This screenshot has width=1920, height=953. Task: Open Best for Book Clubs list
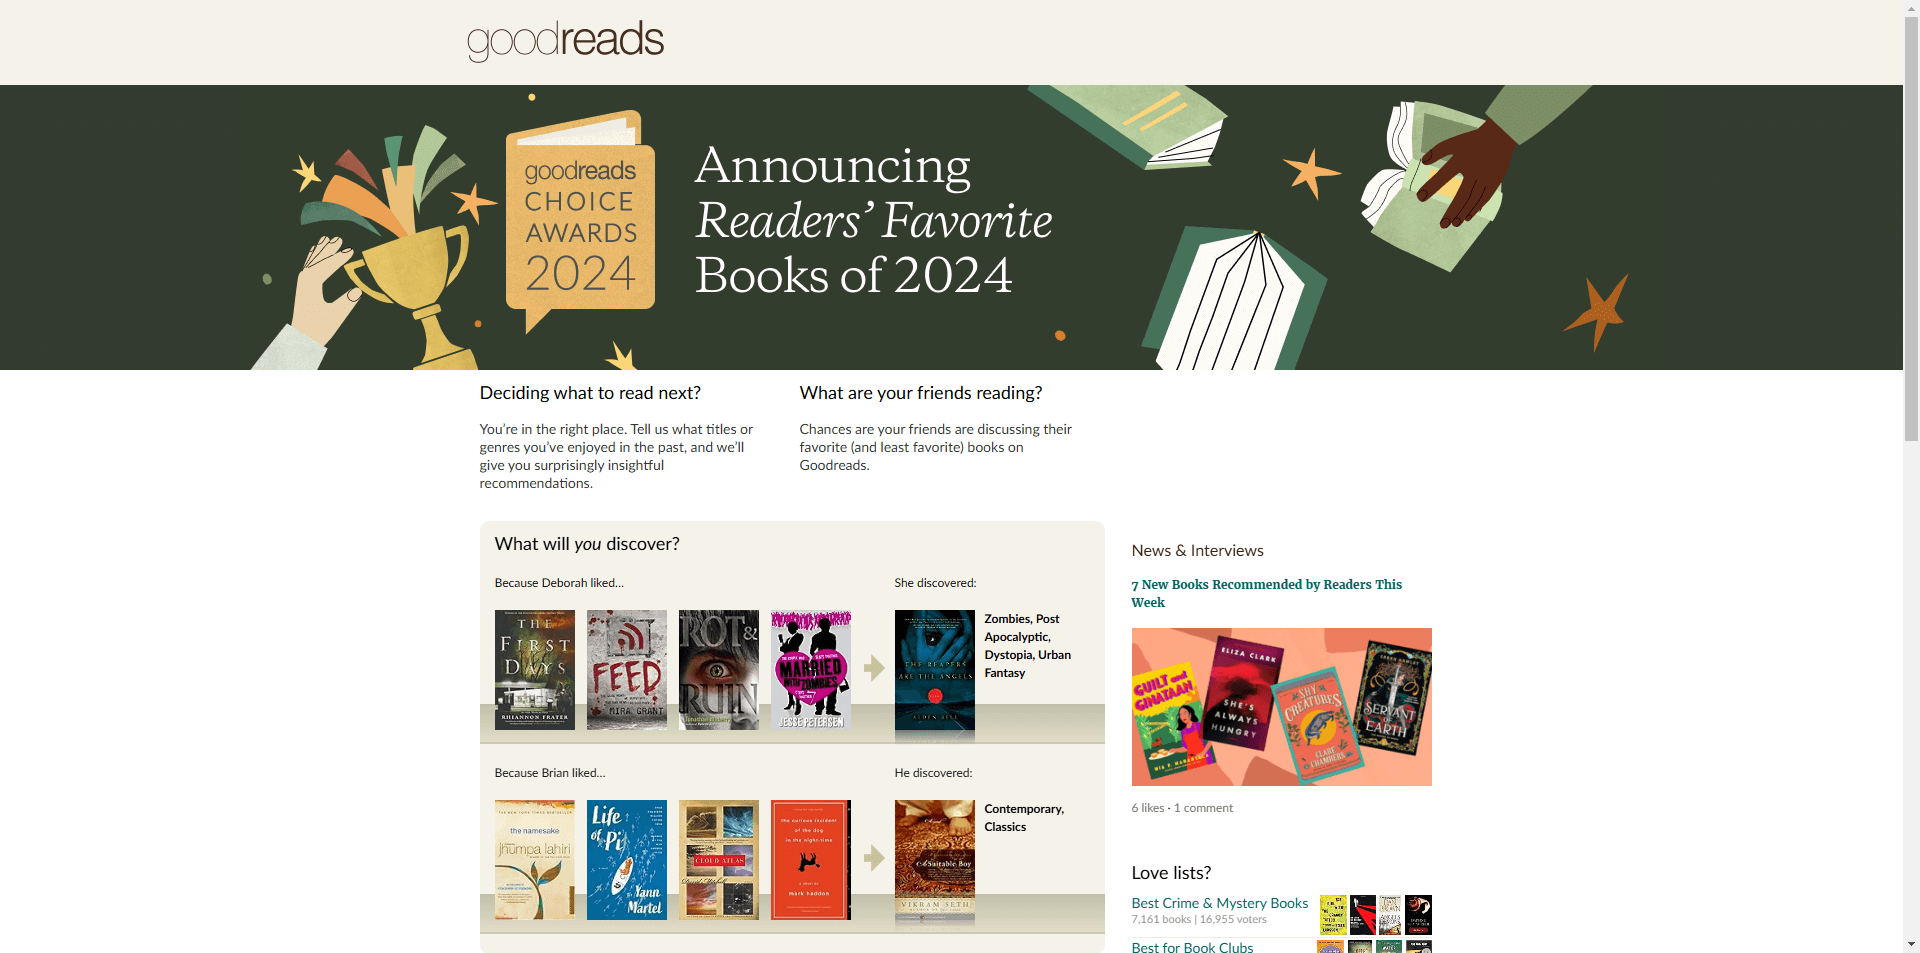pos(1192,947)
